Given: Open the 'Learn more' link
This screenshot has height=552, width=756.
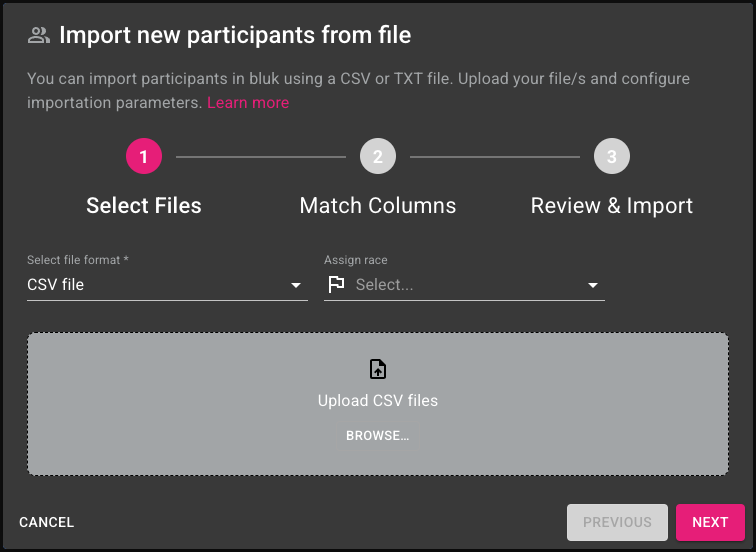Looking at the screenshot, I should pyautogui.click(x=248, y=103).
